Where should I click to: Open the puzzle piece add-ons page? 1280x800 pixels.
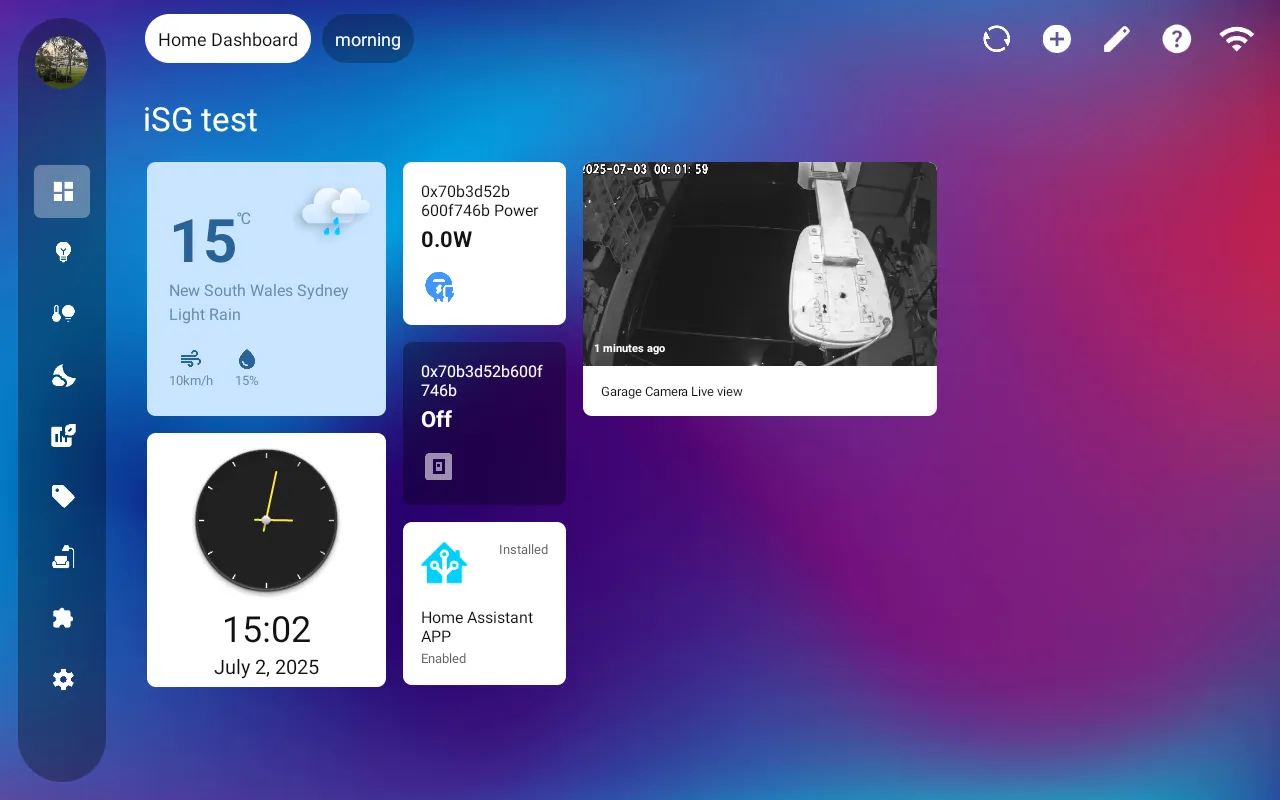coord(63,618)
